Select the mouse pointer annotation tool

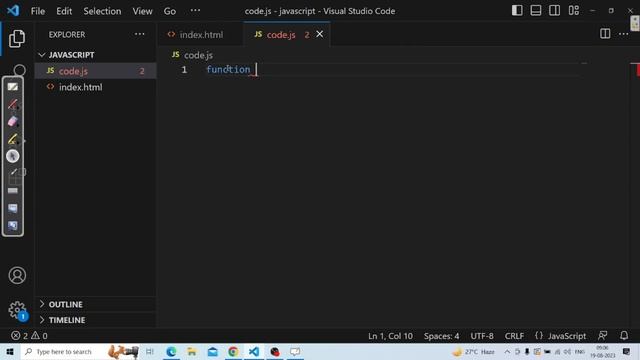pos(13,156)
